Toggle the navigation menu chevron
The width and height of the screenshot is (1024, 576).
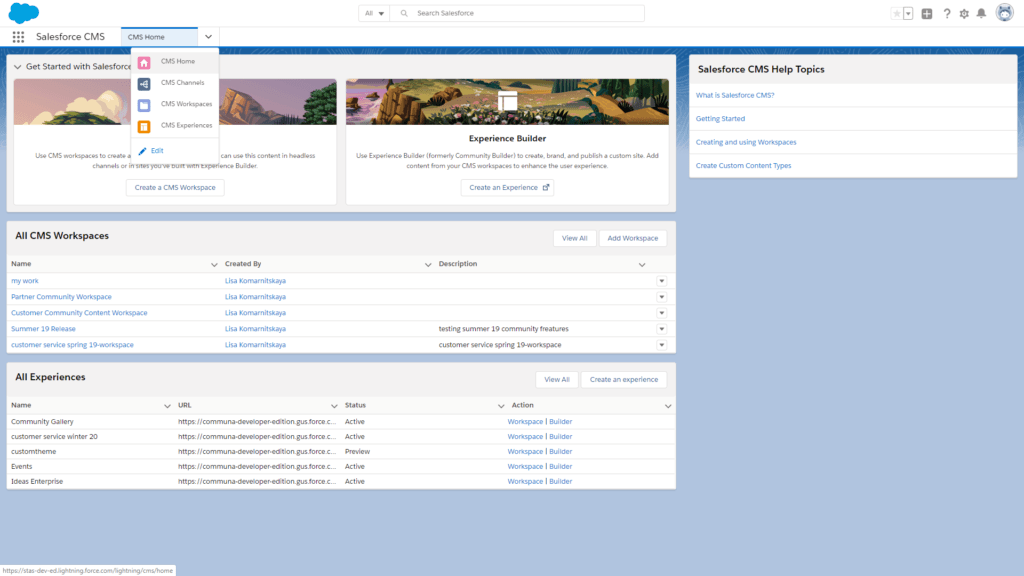pos(208,37)
